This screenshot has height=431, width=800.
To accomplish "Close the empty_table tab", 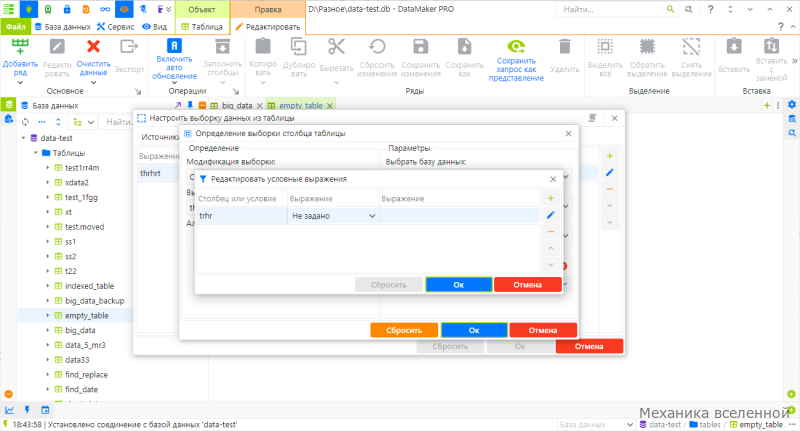I will 330,106.
